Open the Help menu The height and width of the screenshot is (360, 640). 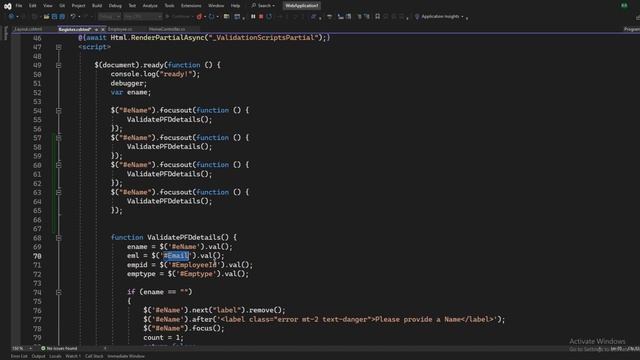[x=236, y=6]
